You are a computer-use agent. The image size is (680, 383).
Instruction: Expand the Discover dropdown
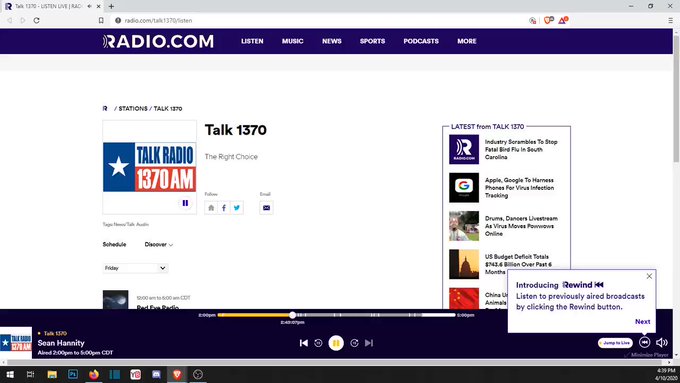tap(159, 245)
